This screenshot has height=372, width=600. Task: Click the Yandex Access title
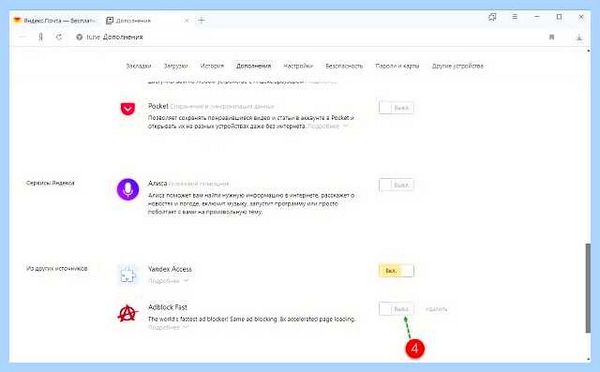(170, 269)
